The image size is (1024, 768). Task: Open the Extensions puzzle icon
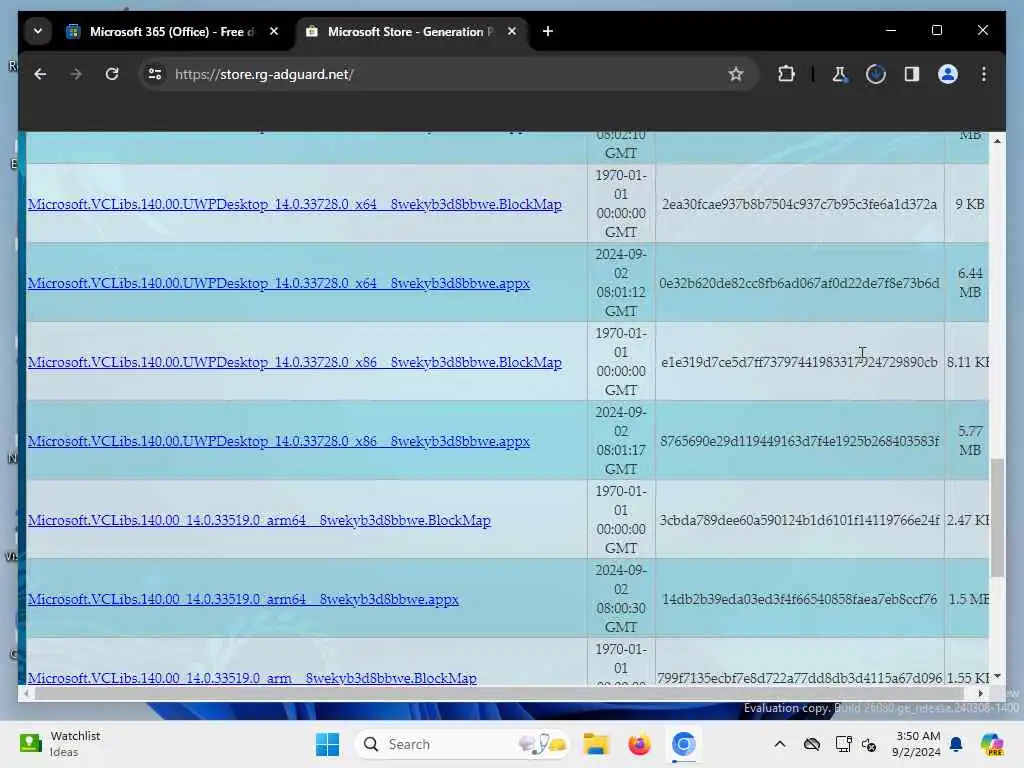[786, 74]
